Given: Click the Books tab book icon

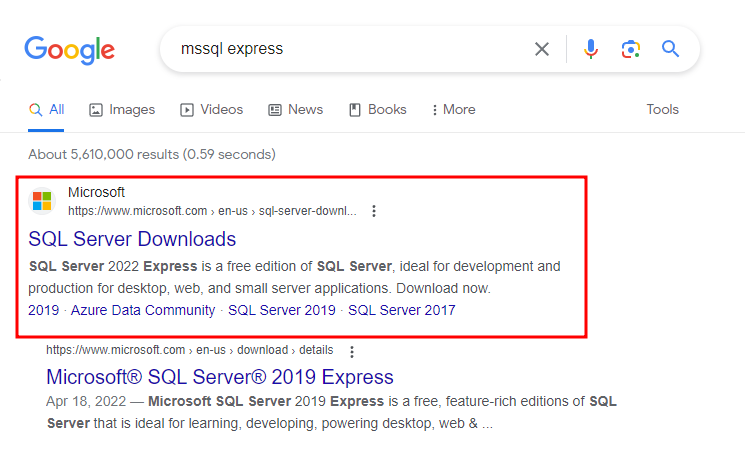Looking at the screenshot, I should point(355,110).
